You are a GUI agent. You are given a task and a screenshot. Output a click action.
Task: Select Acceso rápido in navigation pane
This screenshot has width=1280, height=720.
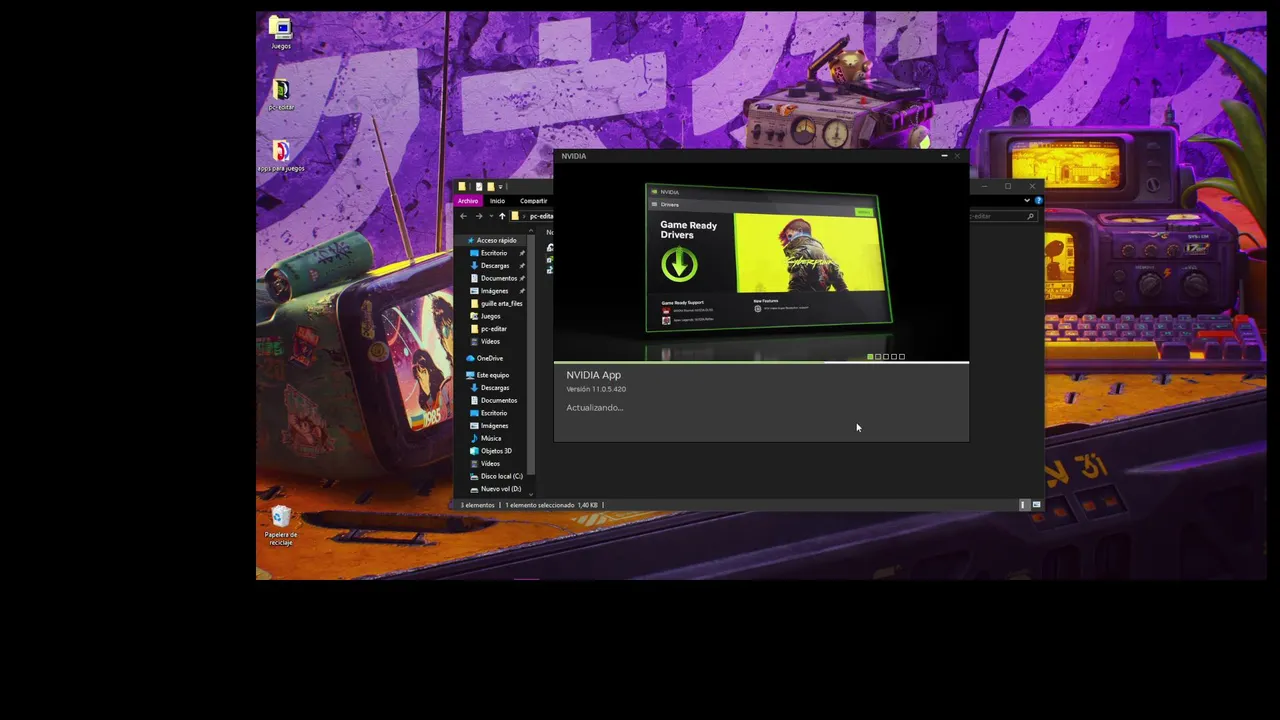[496, 240]
